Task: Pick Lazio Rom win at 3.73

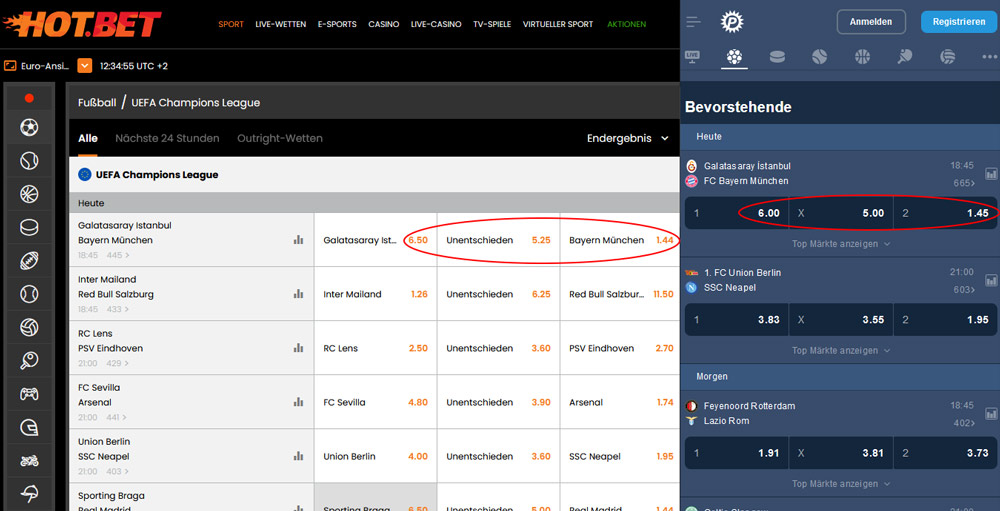Action: pos(945,453)
